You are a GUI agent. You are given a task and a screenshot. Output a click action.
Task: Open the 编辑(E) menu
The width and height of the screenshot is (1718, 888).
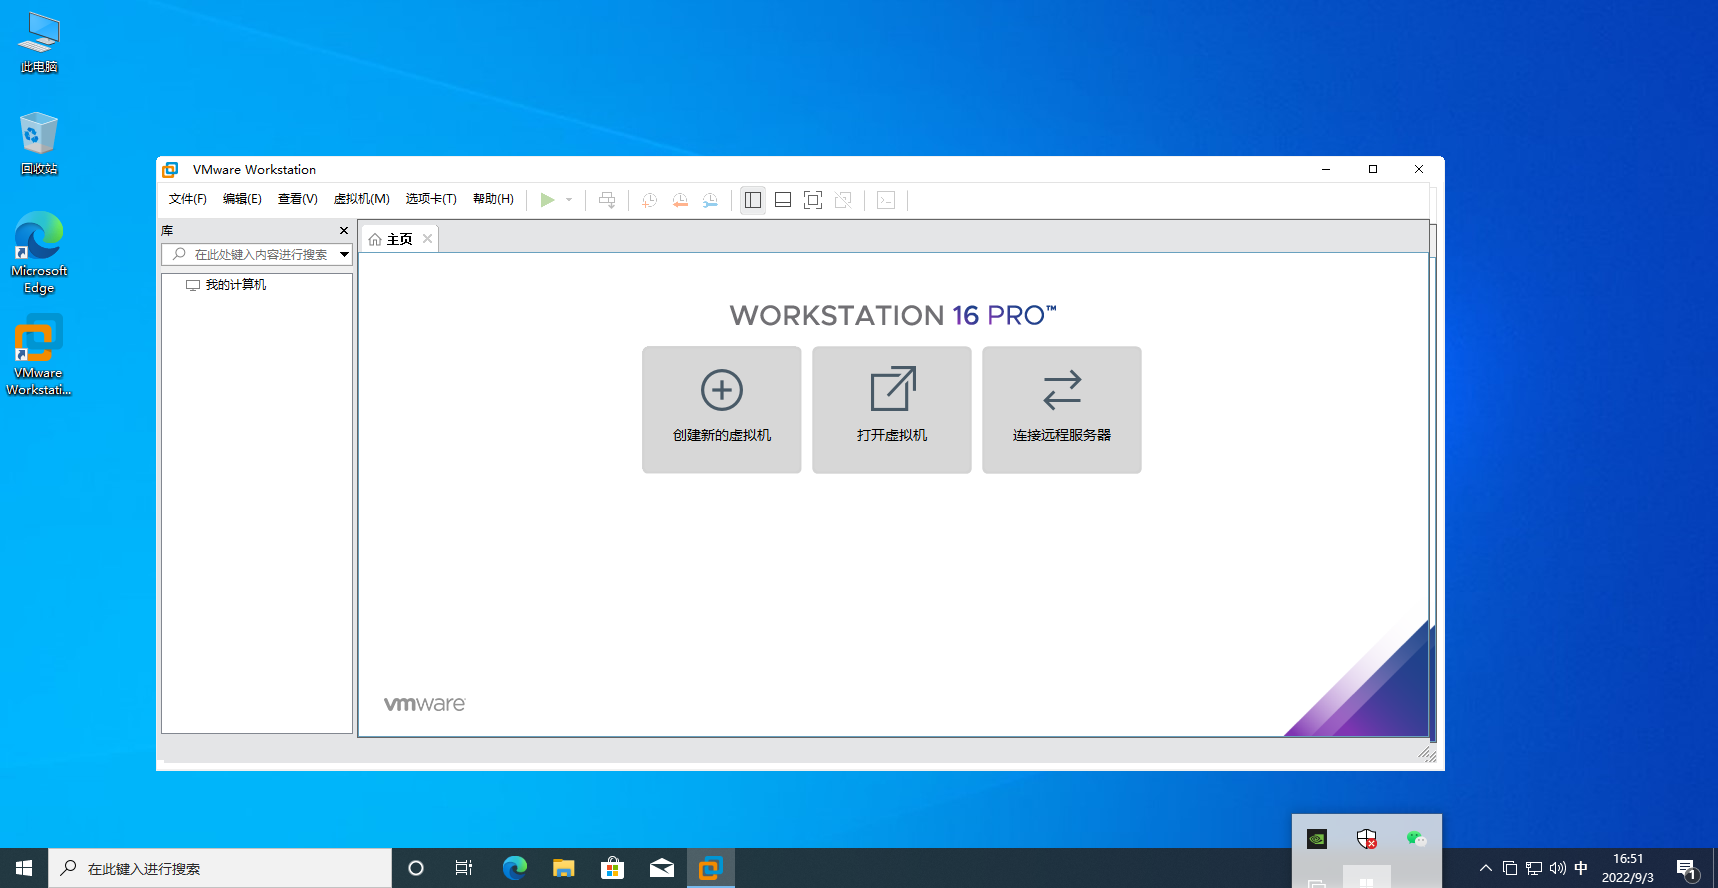(242, 199)
